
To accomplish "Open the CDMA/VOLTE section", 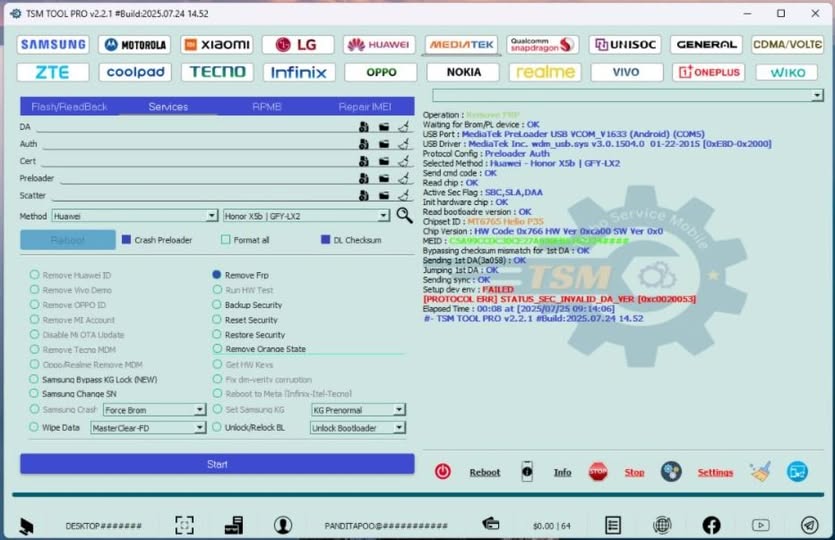I will (x=788, y=45).
